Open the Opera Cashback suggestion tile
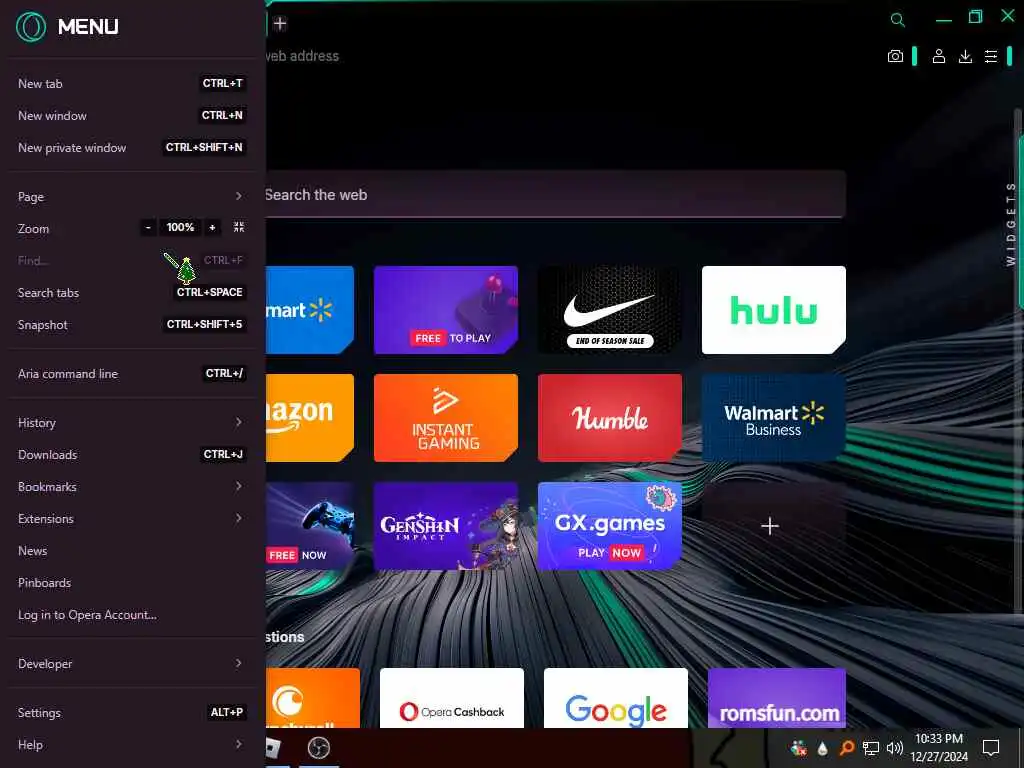 pos(451,697)
